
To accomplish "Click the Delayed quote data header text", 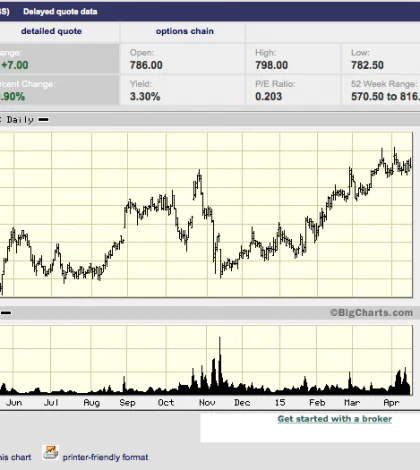I will pyautogui.click(x=60, y=12).
